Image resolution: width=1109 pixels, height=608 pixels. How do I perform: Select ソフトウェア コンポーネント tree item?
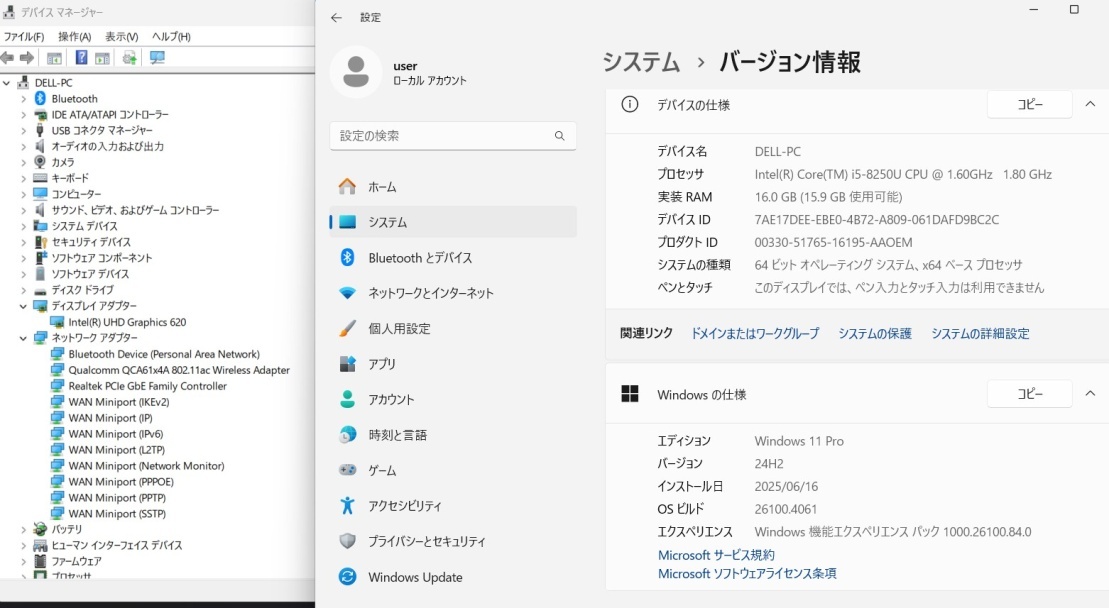point(102,258)
